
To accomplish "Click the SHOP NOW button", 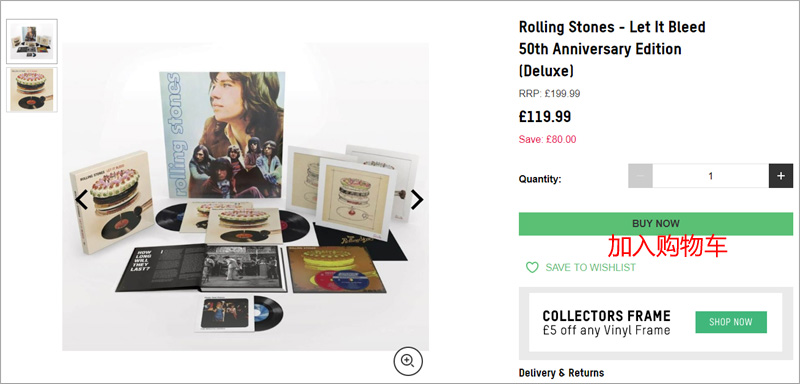I will [731, 322].
